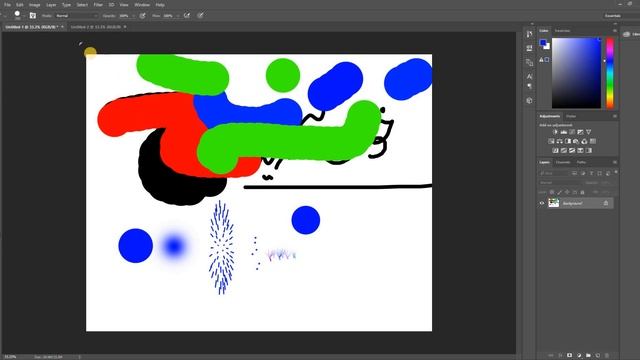This screenshot has width=640, height=360.
Task: Open the Properties panel icon
Action: [x=529, y=48]
